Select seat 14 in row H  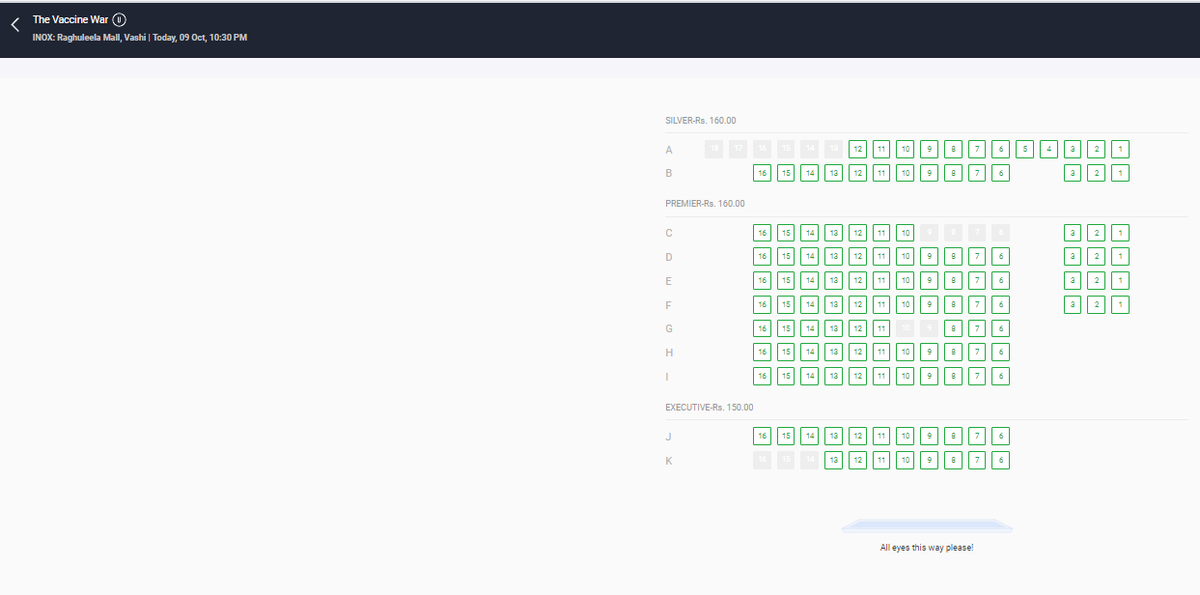click(x=810, y=352)
